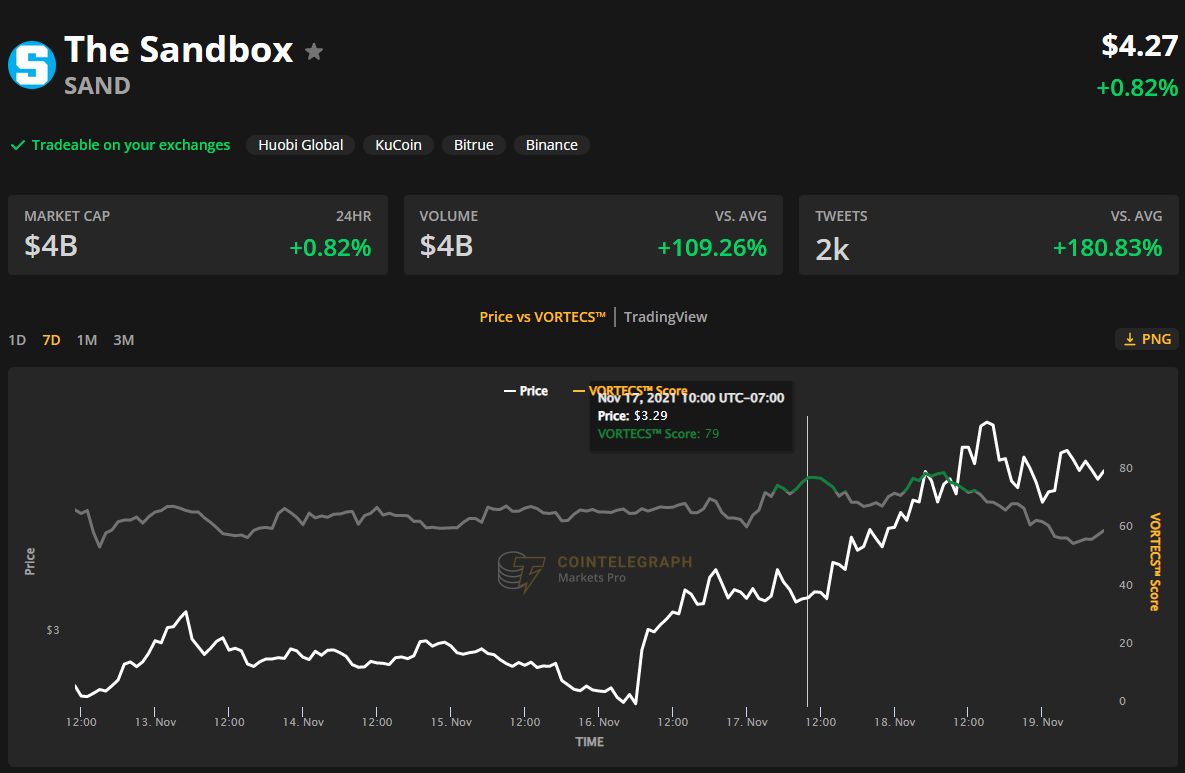Click the Tweets stat card
The image size is (1185, 773).
(x=988, y=235)
